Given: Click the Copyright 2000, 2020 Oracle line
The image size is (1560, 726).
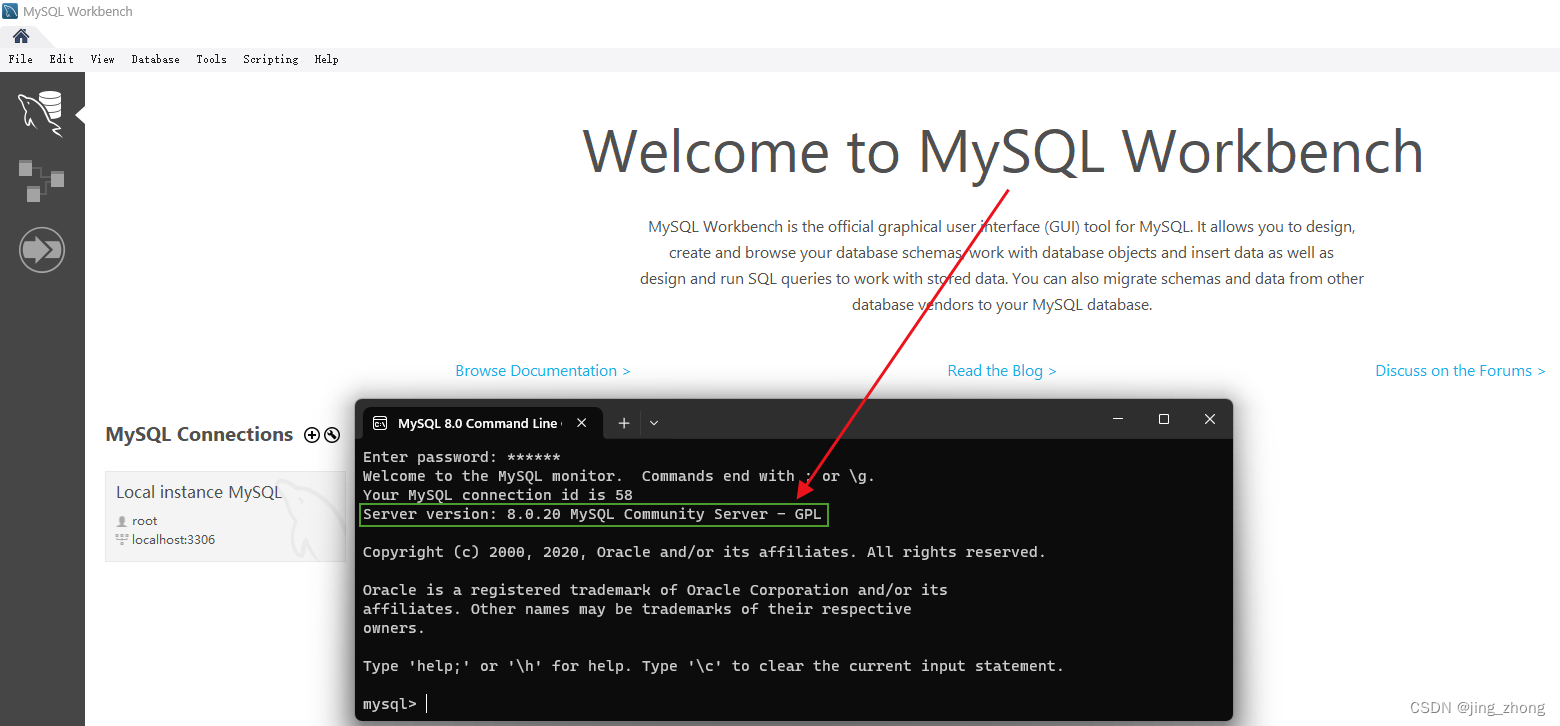Looking at the screenshot, I should point(704,552).
